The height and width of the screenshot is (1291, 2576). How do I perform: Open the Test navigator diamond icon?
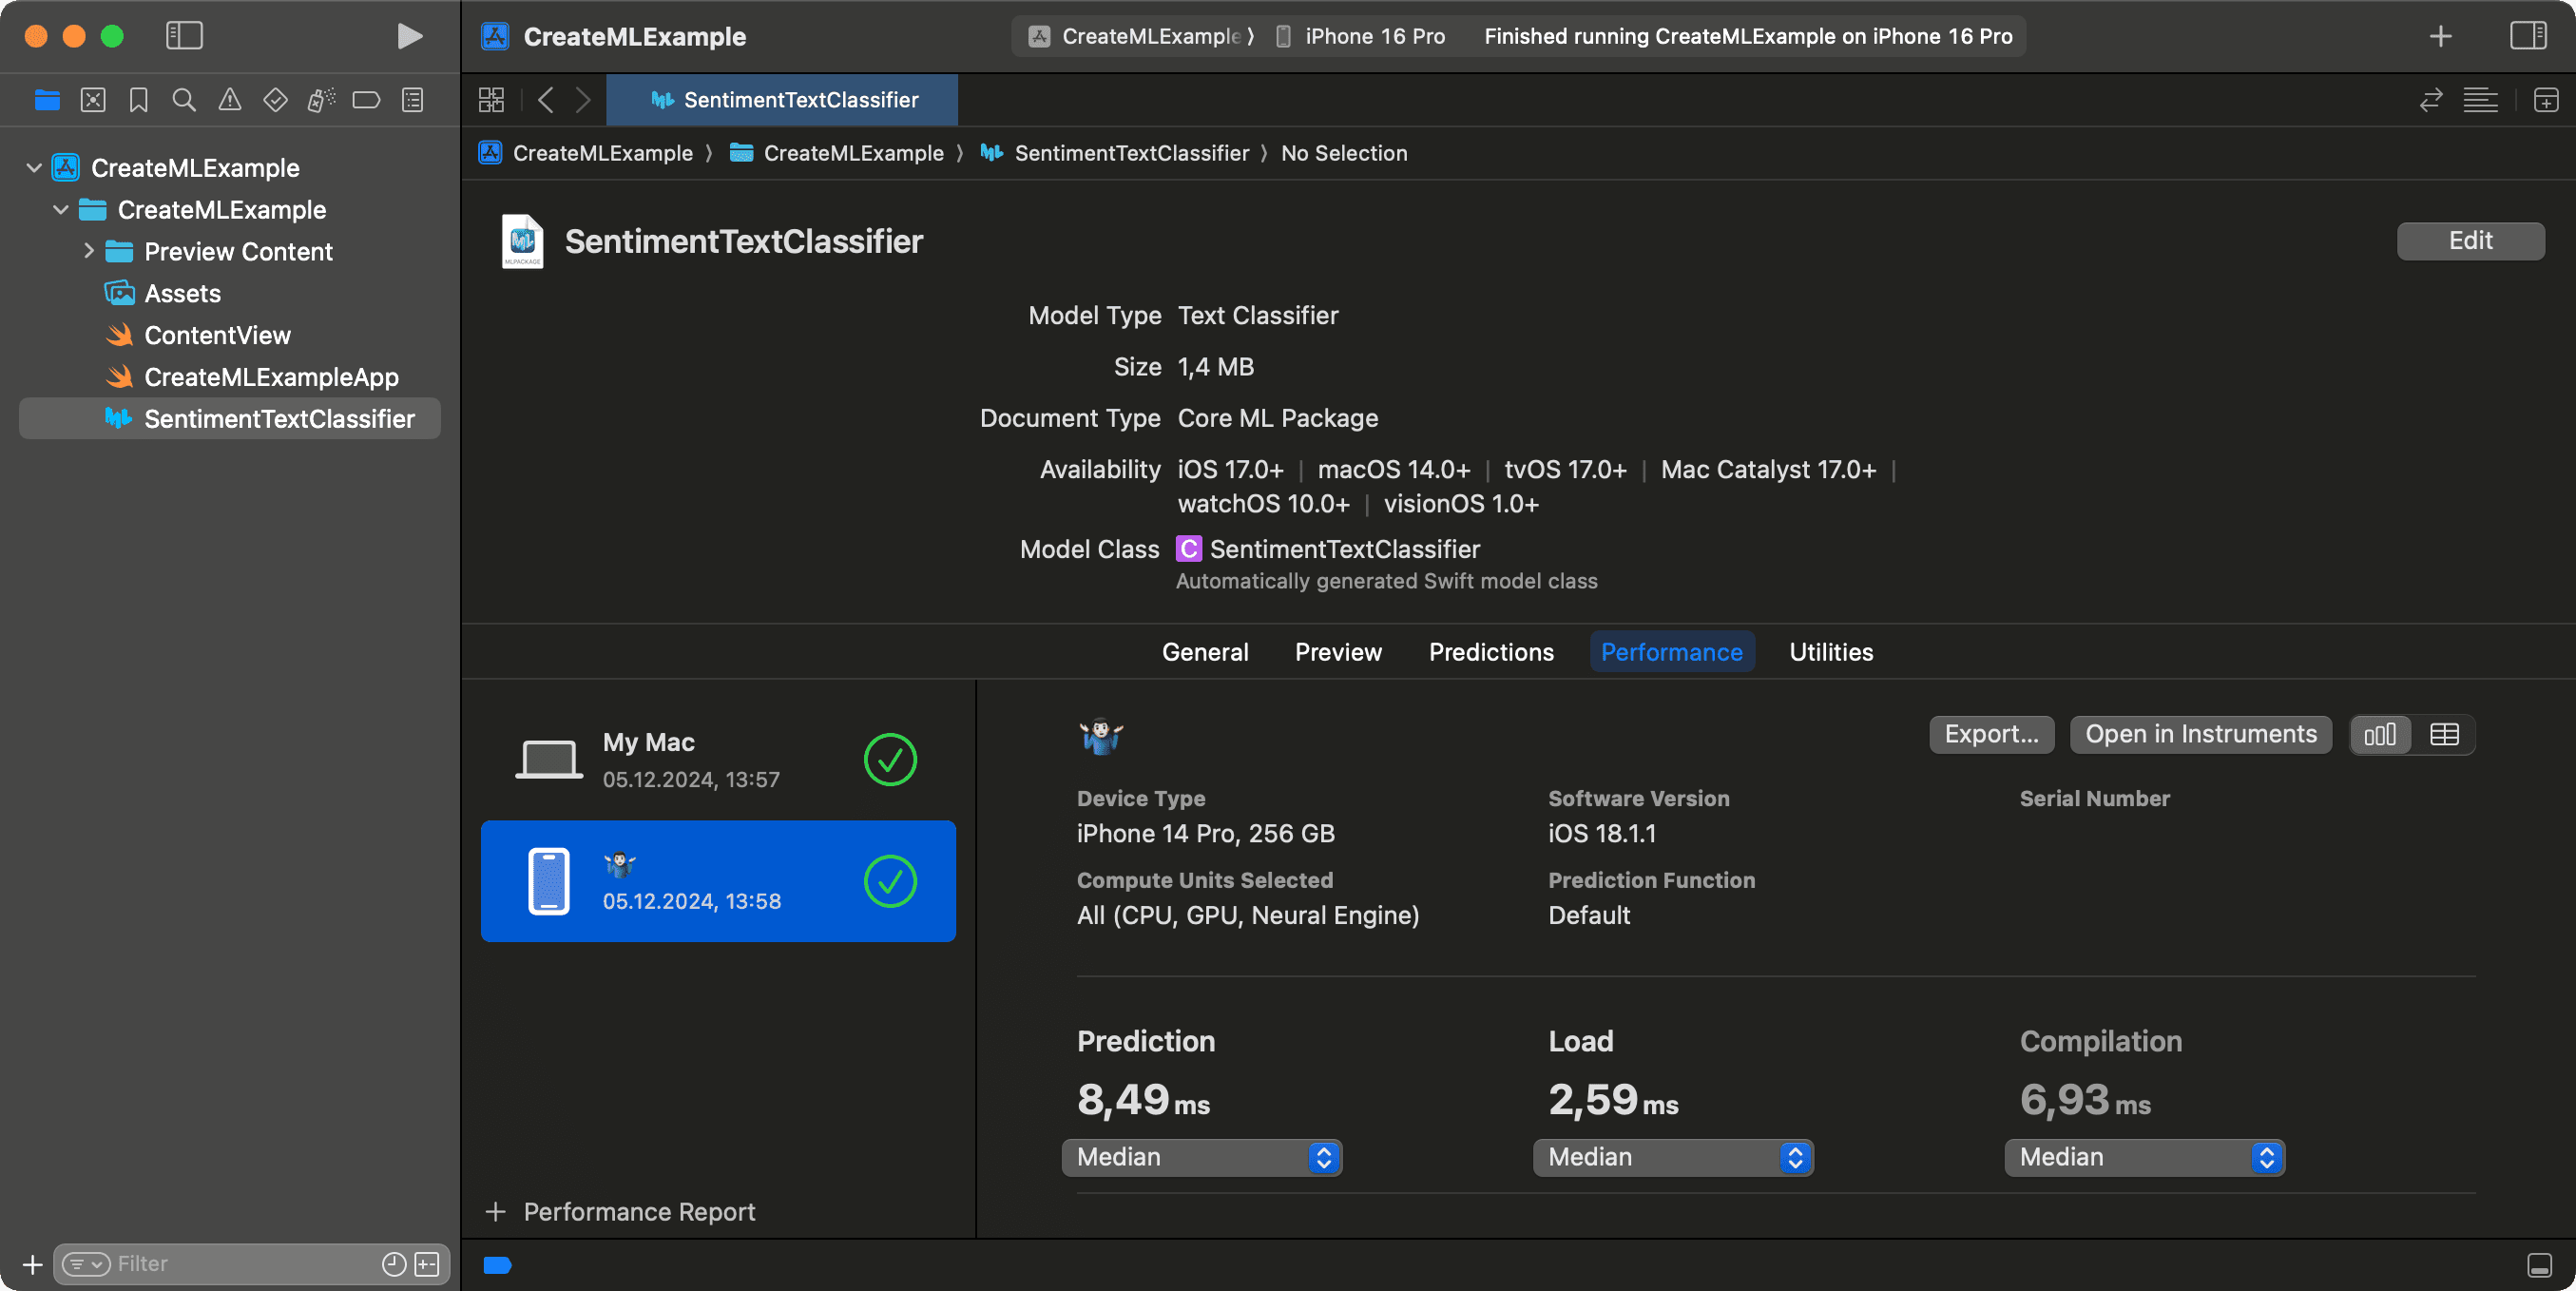(x=275, y=100)
